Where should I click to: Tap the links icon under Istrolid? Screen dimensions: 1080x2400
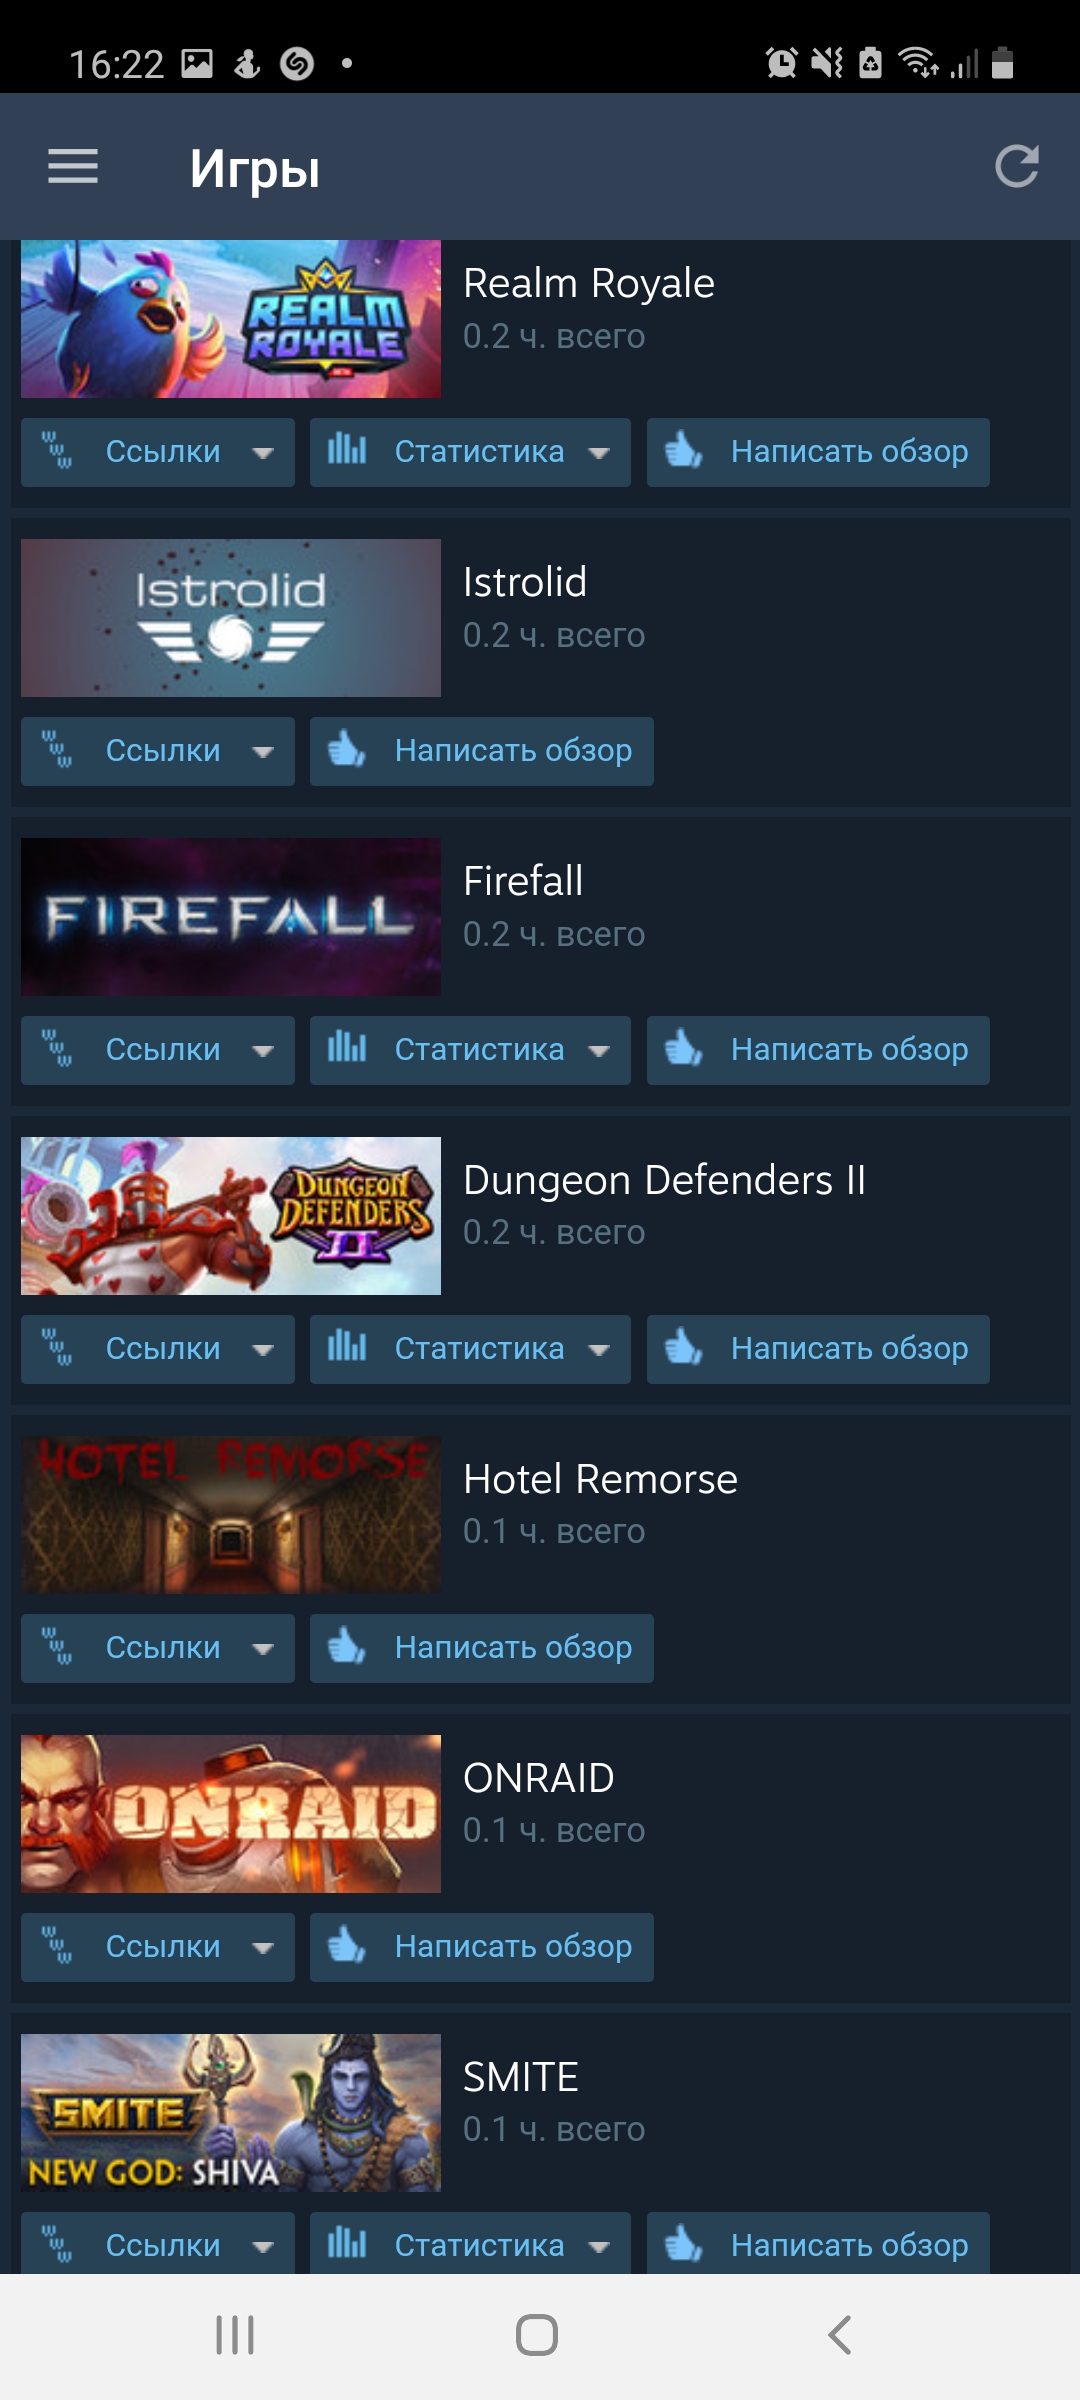[x=57, y=750]
